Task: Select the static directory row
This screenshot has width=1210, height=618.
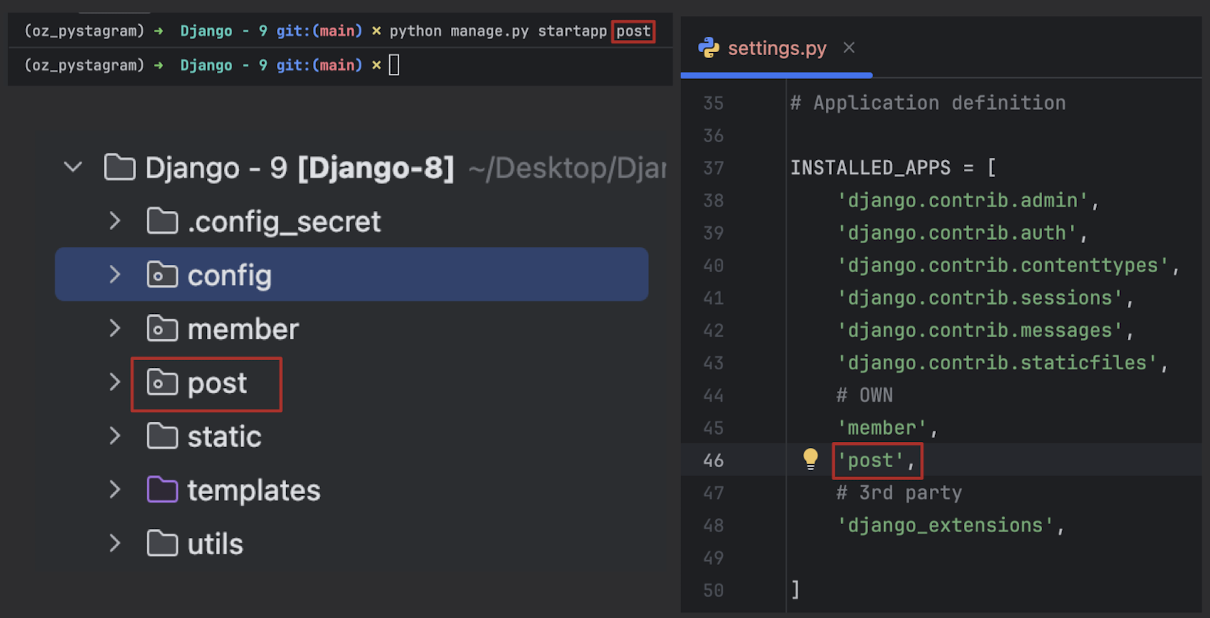Action: tap(352, 436)
